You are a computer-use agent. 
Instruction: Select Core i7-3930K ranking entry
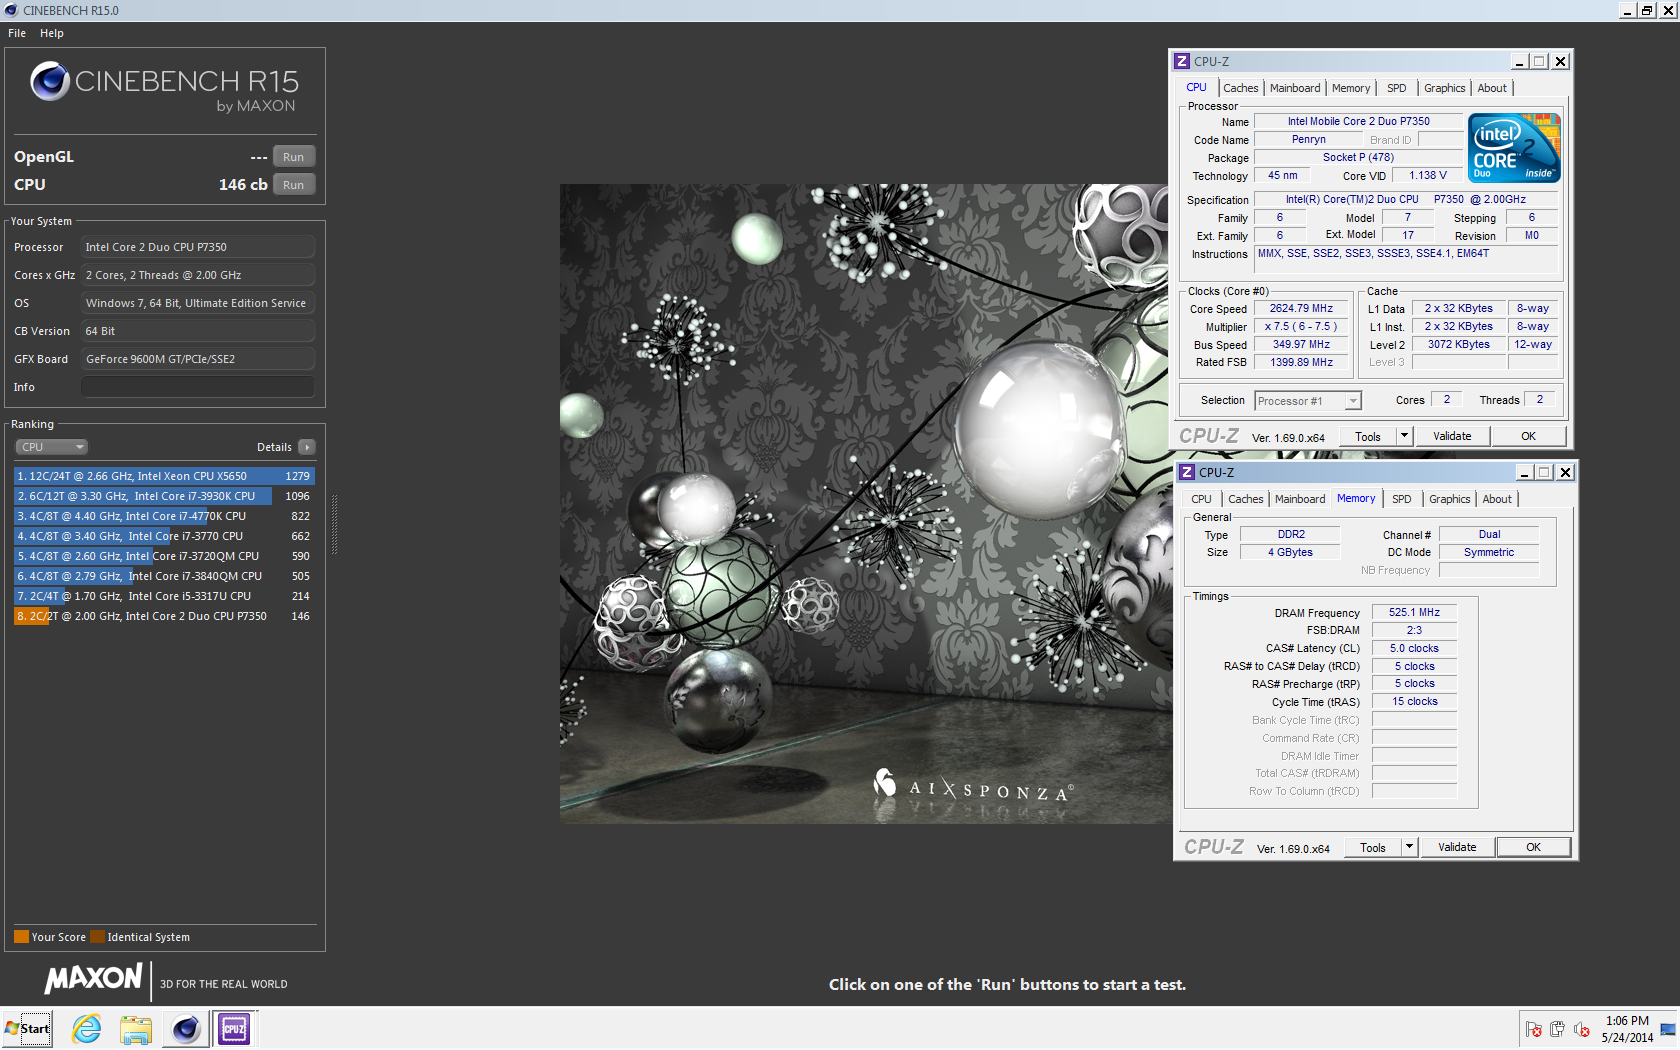point(164,496)
